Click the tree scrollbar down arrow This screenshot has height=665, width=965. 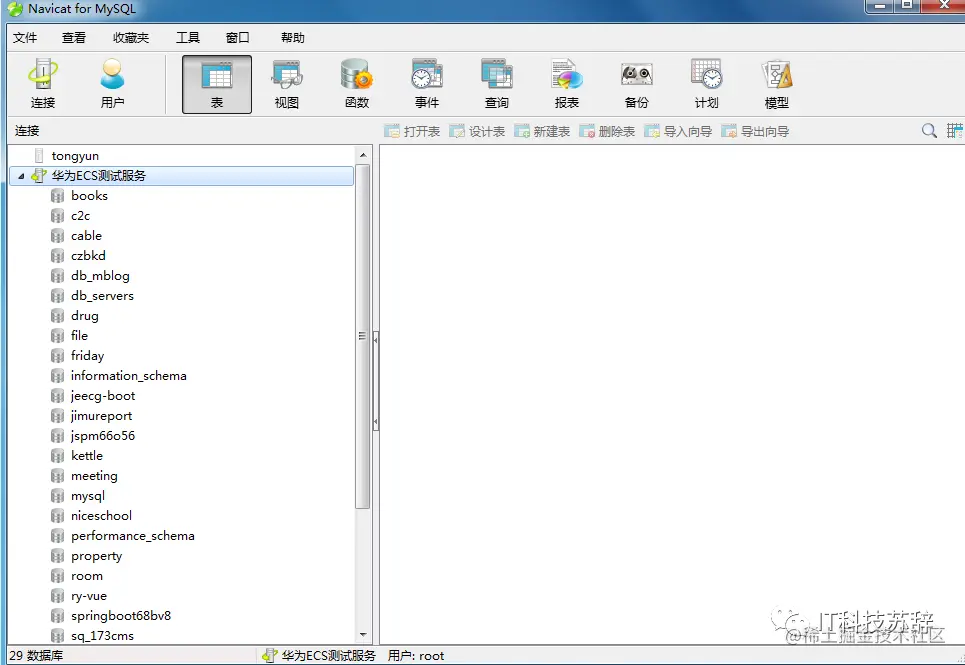tap(362, 634)
